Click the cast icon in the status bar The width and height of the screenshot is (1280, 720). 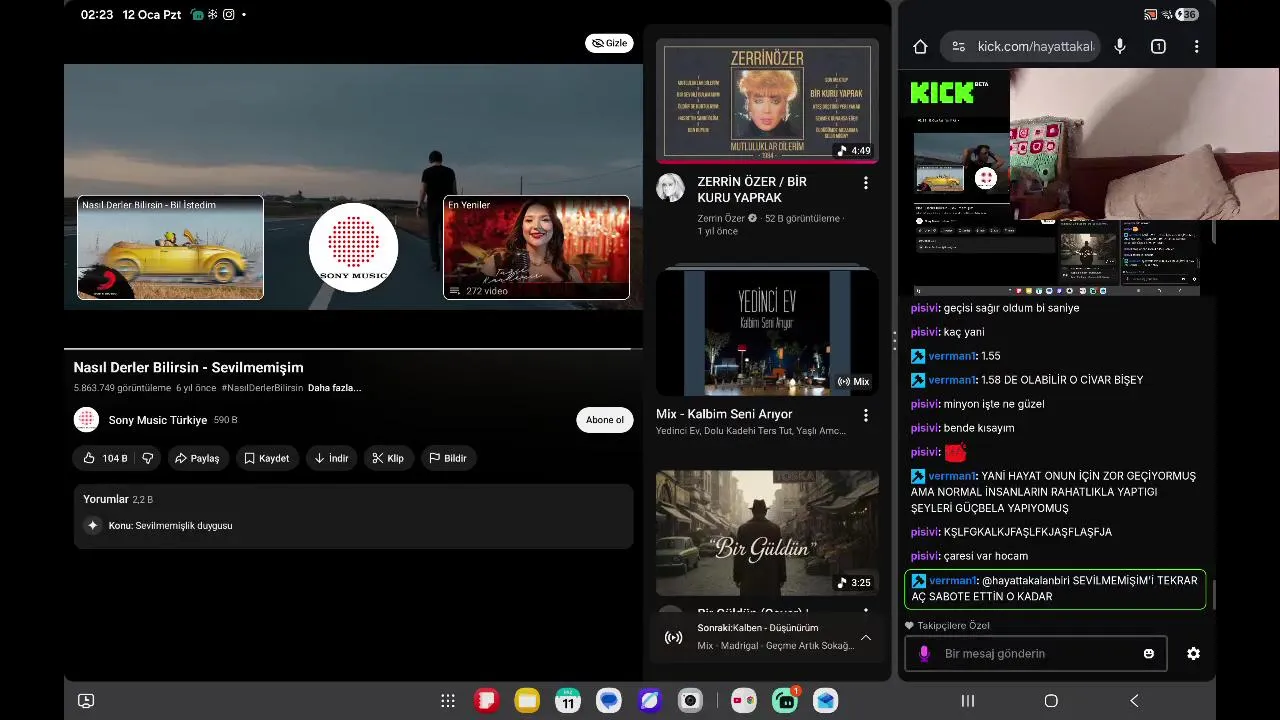pos(1150,15)
